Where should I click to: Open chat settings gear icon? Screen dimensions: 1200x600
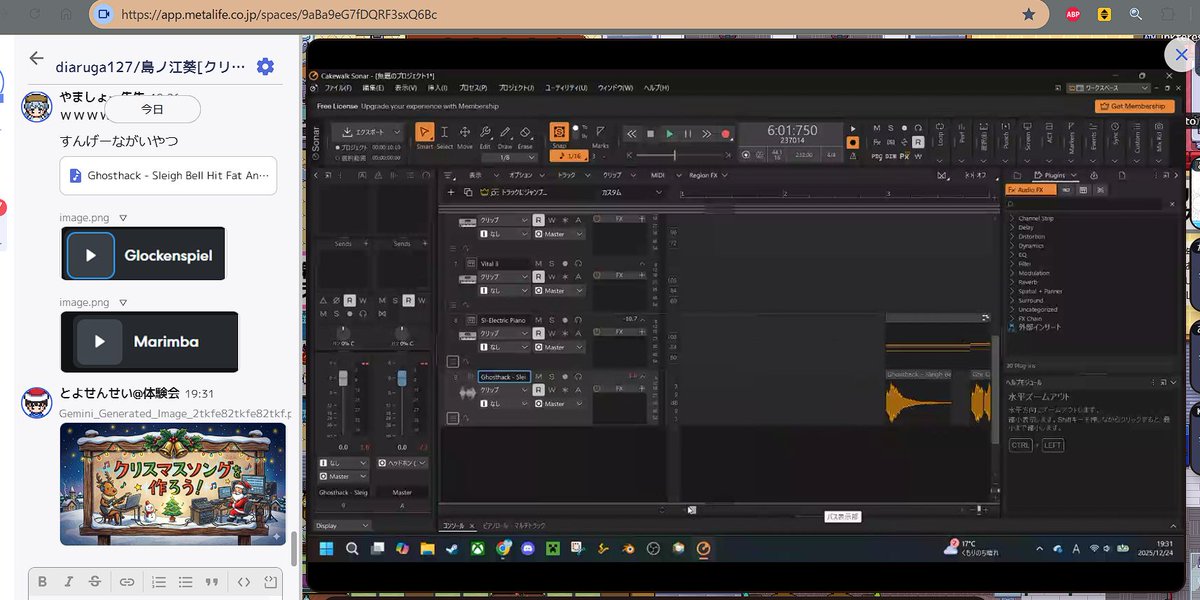coord(265,66)
